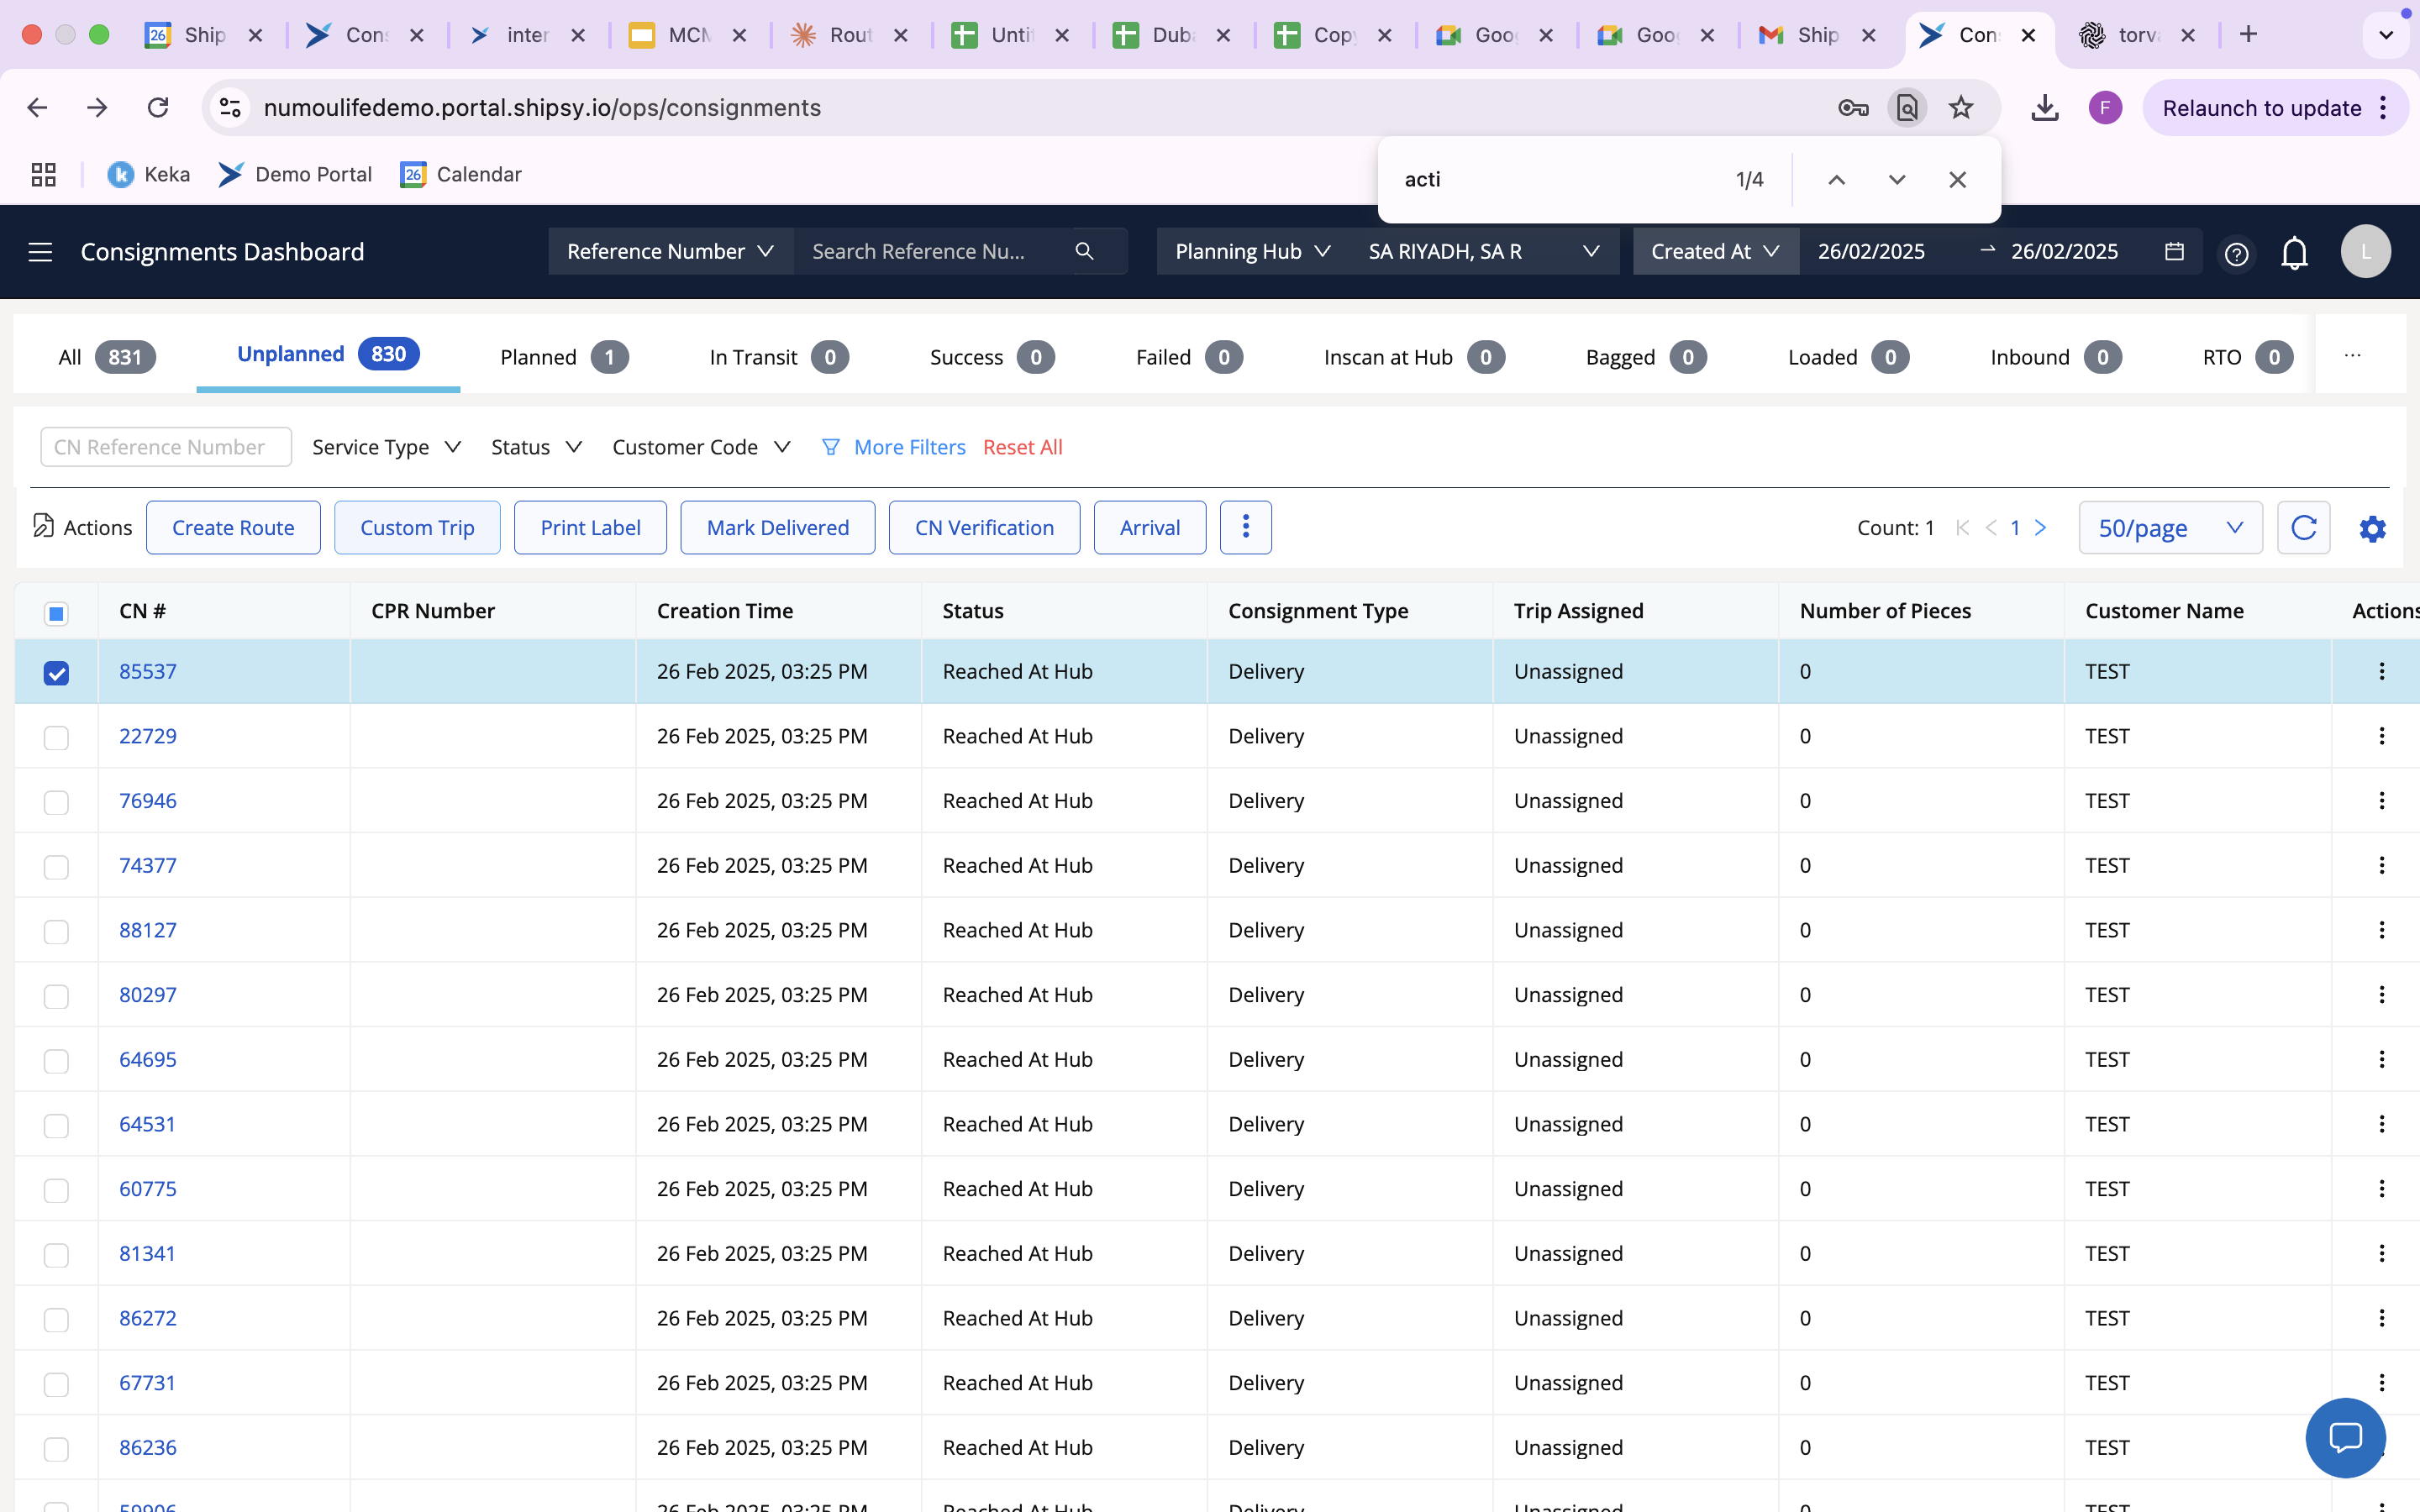The width and height of the screenshot is (2420, 1512).
Task: Open more bulk actions vertical dots
Action: point(1245,527)
